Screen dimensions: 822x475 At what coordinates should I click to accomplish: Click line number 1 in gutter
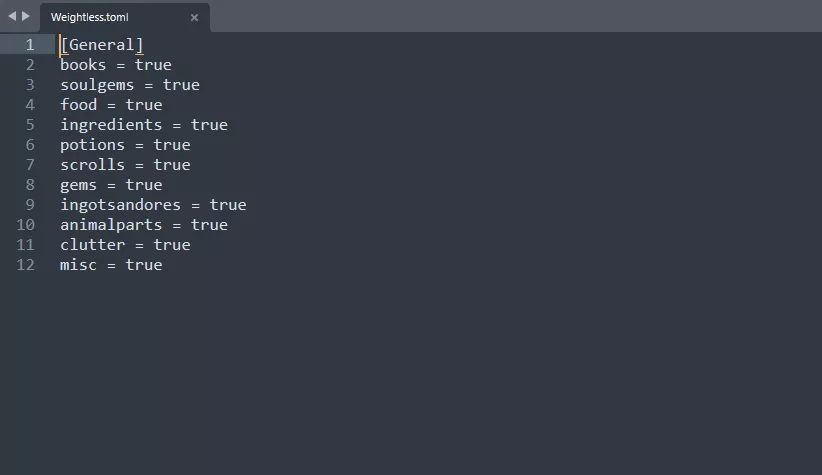click(30, 45)
